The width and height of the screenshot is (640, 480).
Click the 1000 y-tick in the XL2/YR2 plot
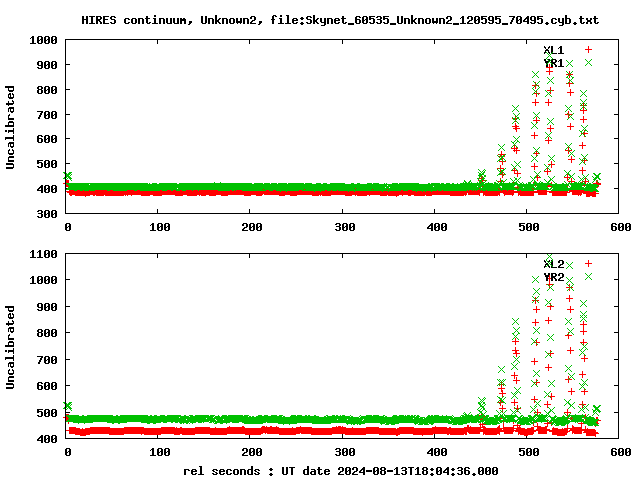(x=43, y=280)
